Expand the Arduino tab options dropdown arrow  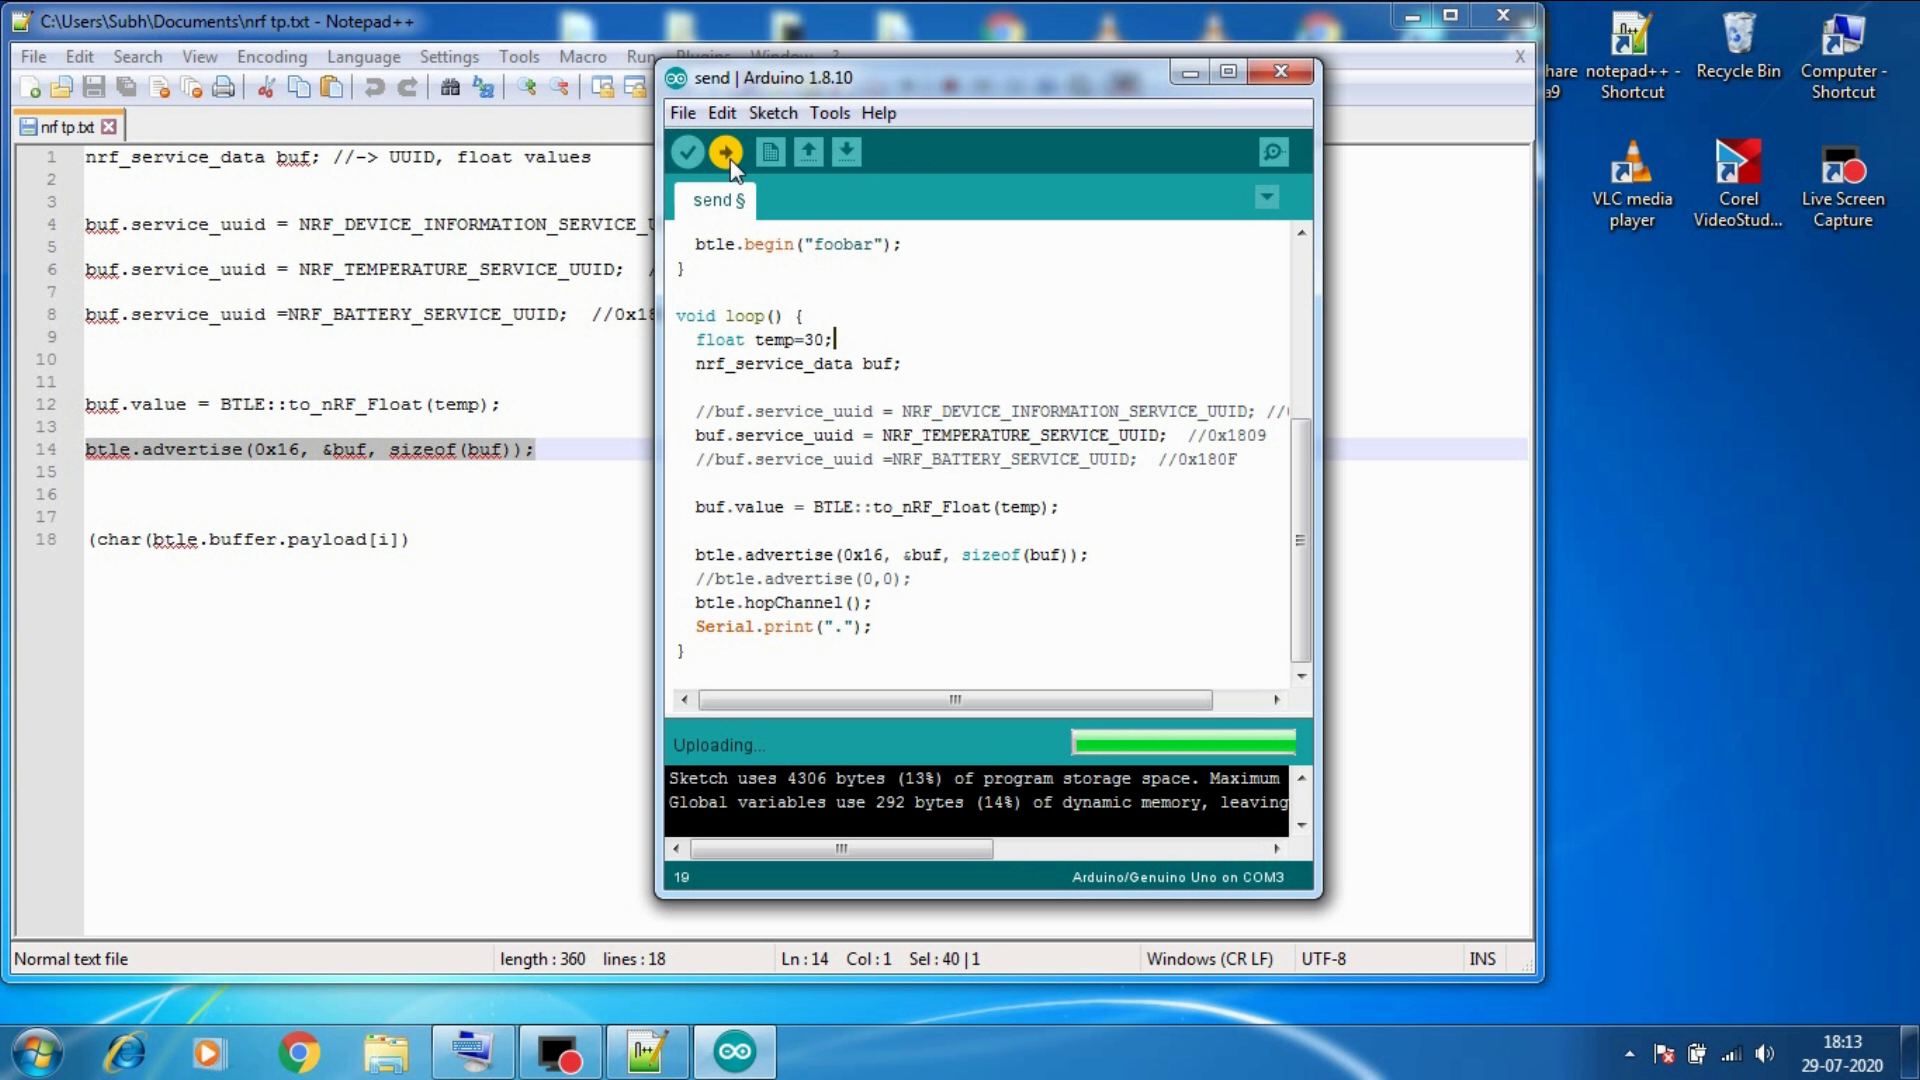click(1267, 197)
